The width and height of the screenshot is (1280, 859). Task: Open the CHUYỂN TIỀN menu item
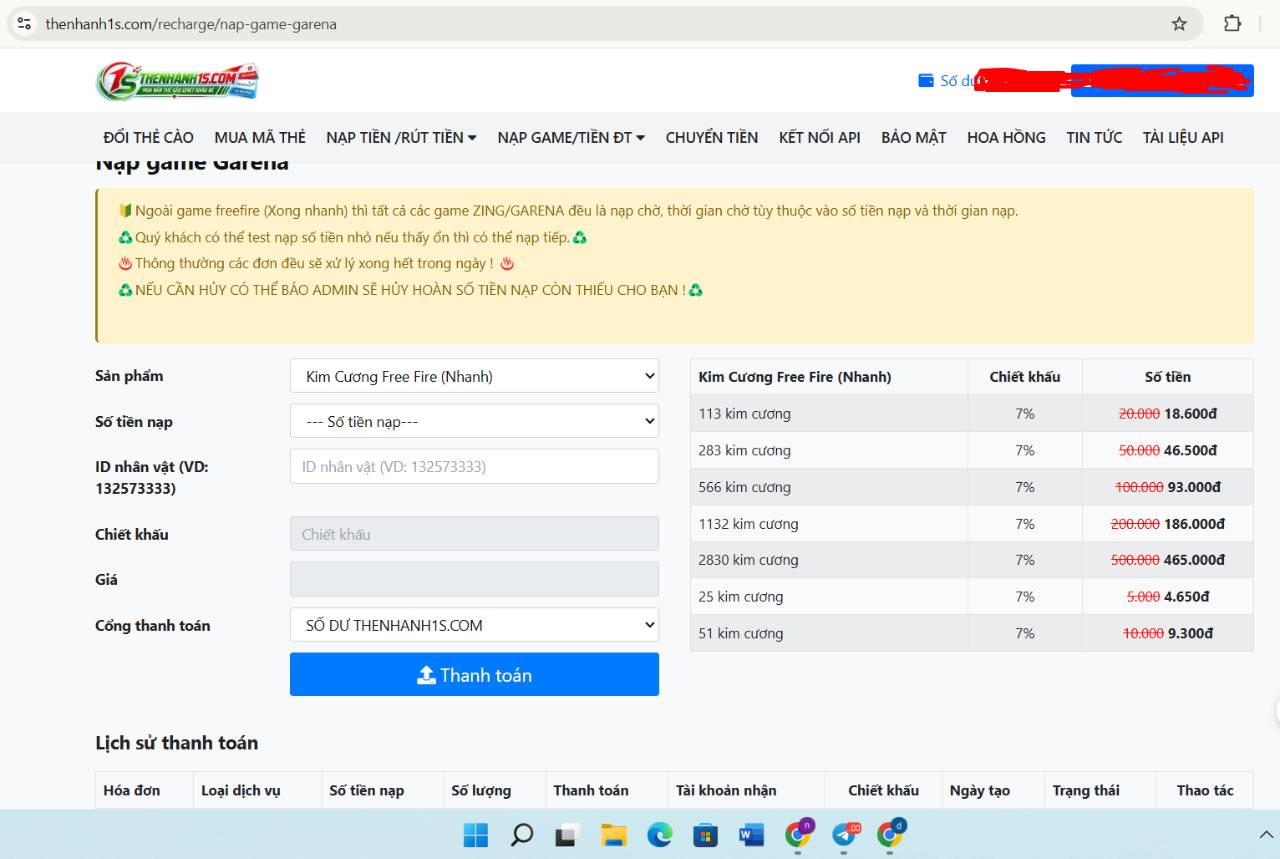click(712, 138)
